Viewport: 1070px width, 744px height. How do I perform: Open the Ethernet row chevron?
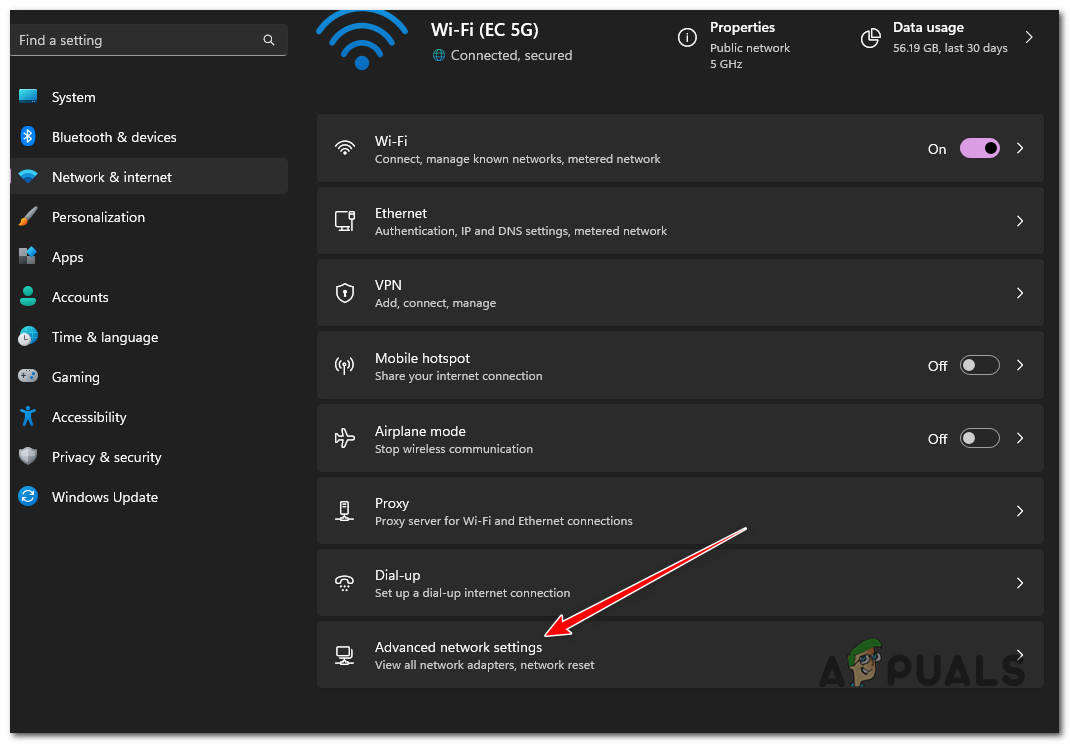click(1020, 220)
